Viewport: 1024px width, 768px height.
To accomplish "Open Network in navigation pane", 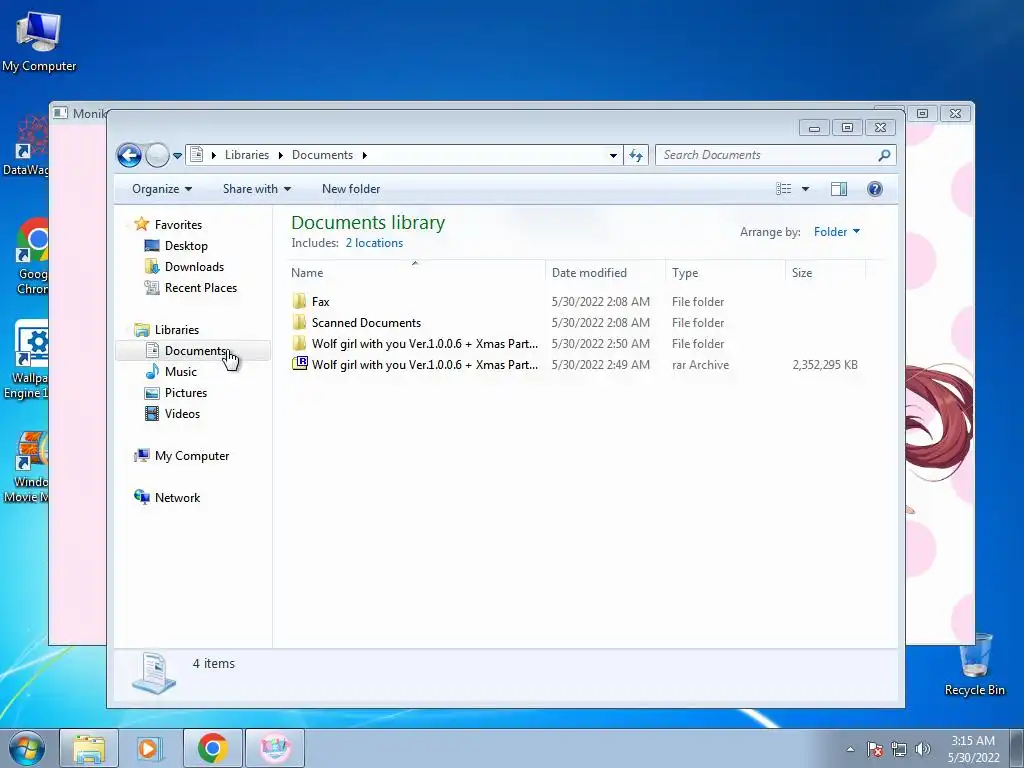I will pos(177,498).
